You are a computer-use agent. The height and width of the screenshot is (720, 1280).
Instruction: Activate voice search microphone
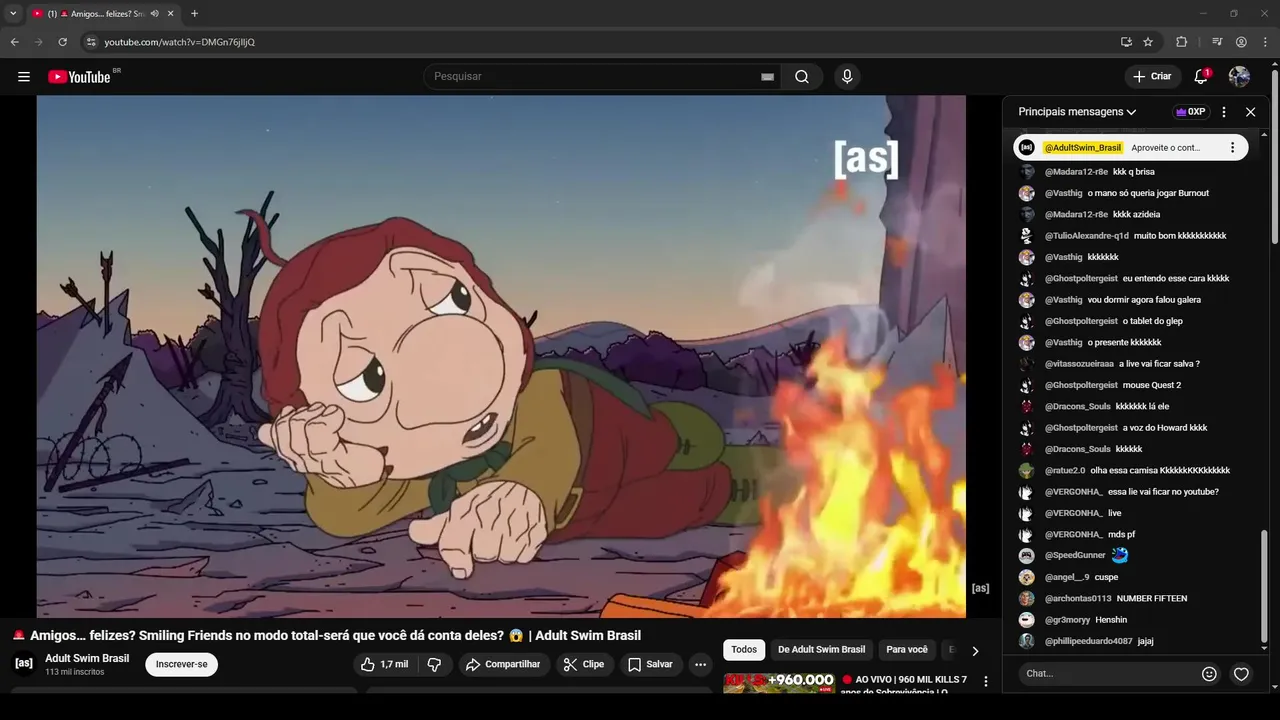pos(847,77)
